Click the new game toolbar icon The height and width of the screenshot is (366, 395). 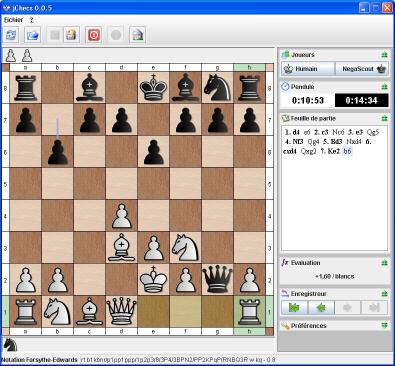(12, 35)
